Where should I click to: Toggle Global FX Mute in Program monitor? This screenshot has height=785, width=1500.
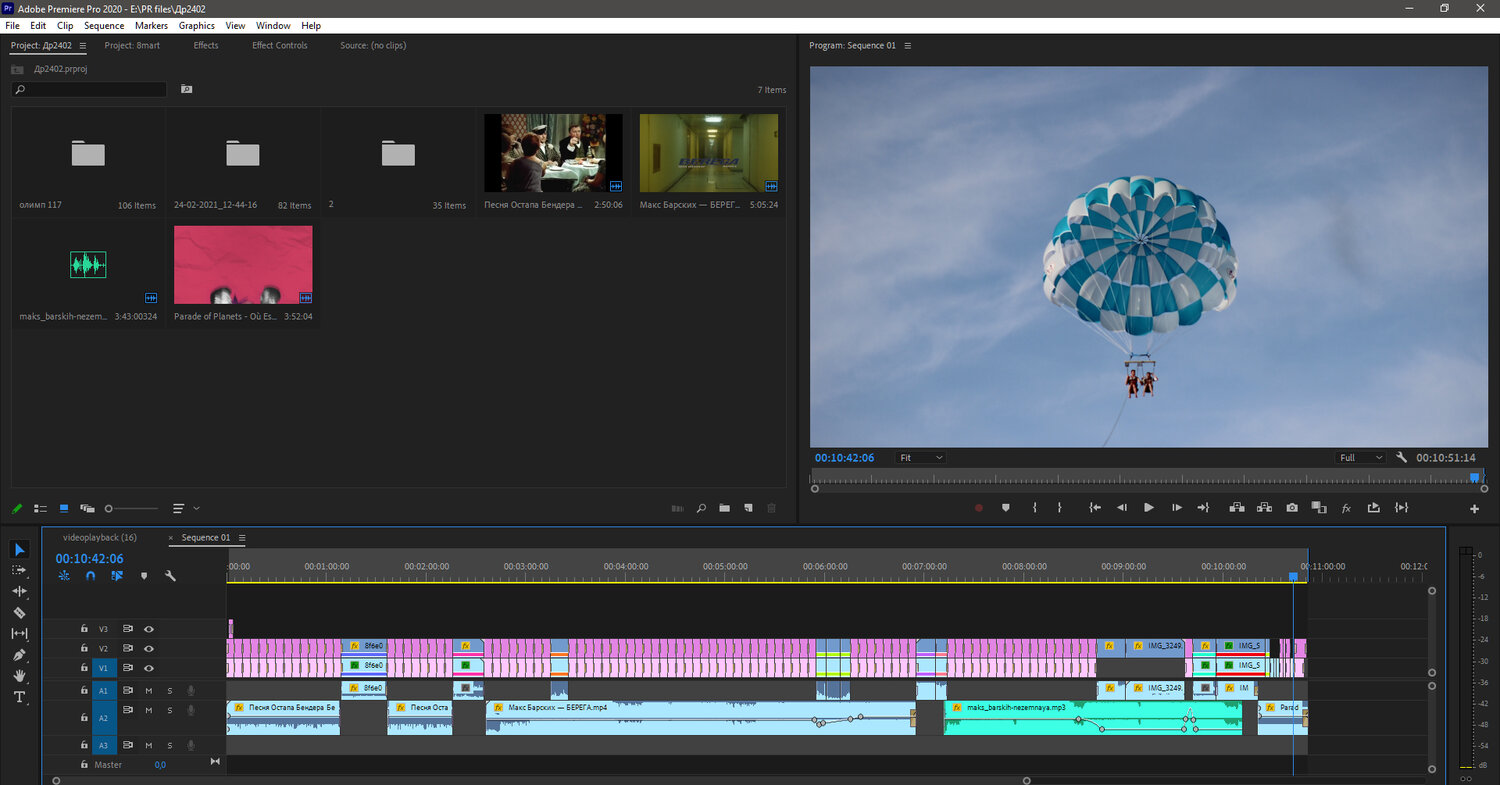(1346, 508)
